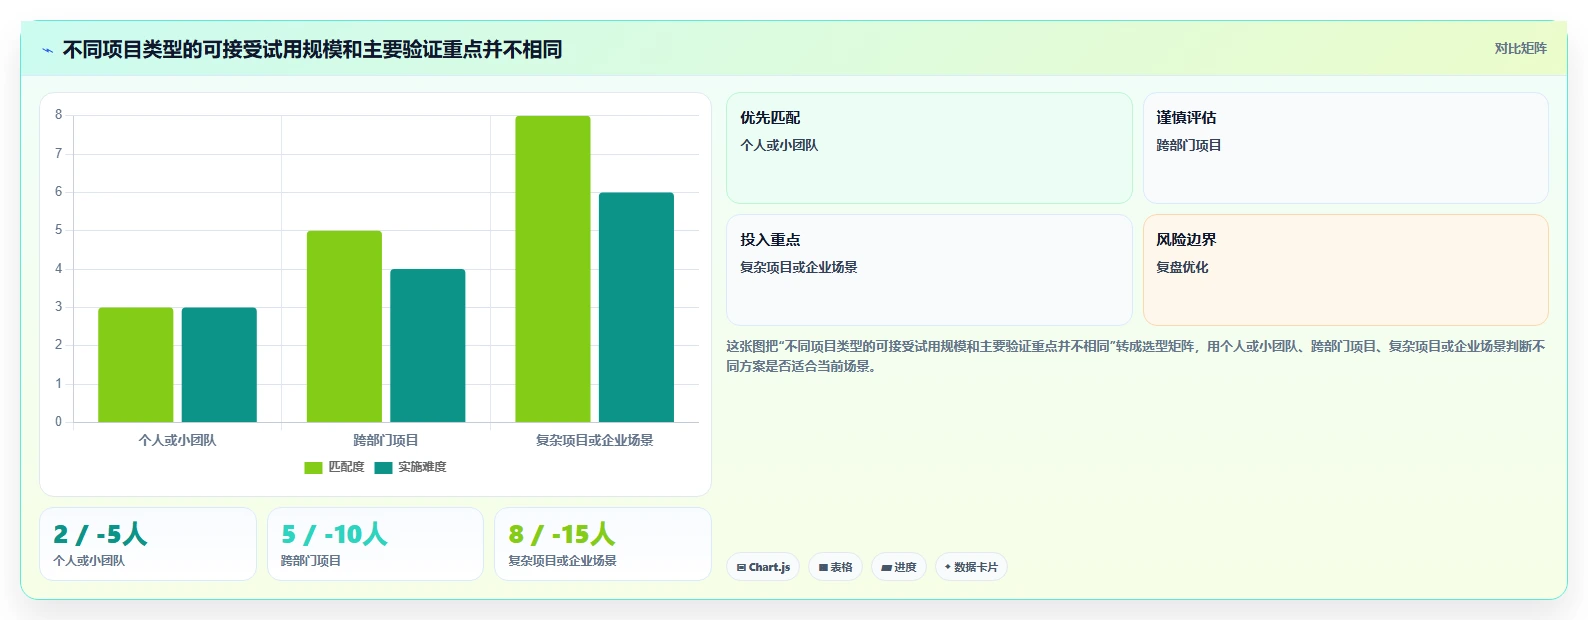The width and height of the screenshot is (1588, 620).
Task: Toggle the 实施难度 legend color box
Action: pos(383,468)
